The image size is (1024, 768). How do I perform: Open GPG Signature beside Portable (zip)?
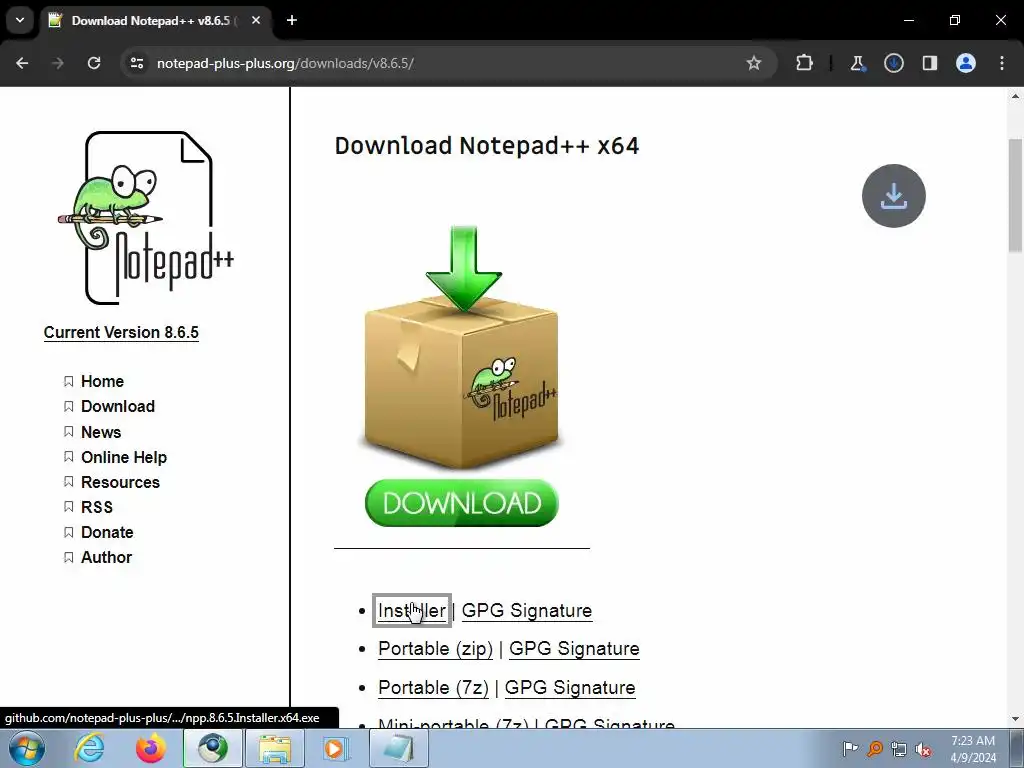(574, 648)
